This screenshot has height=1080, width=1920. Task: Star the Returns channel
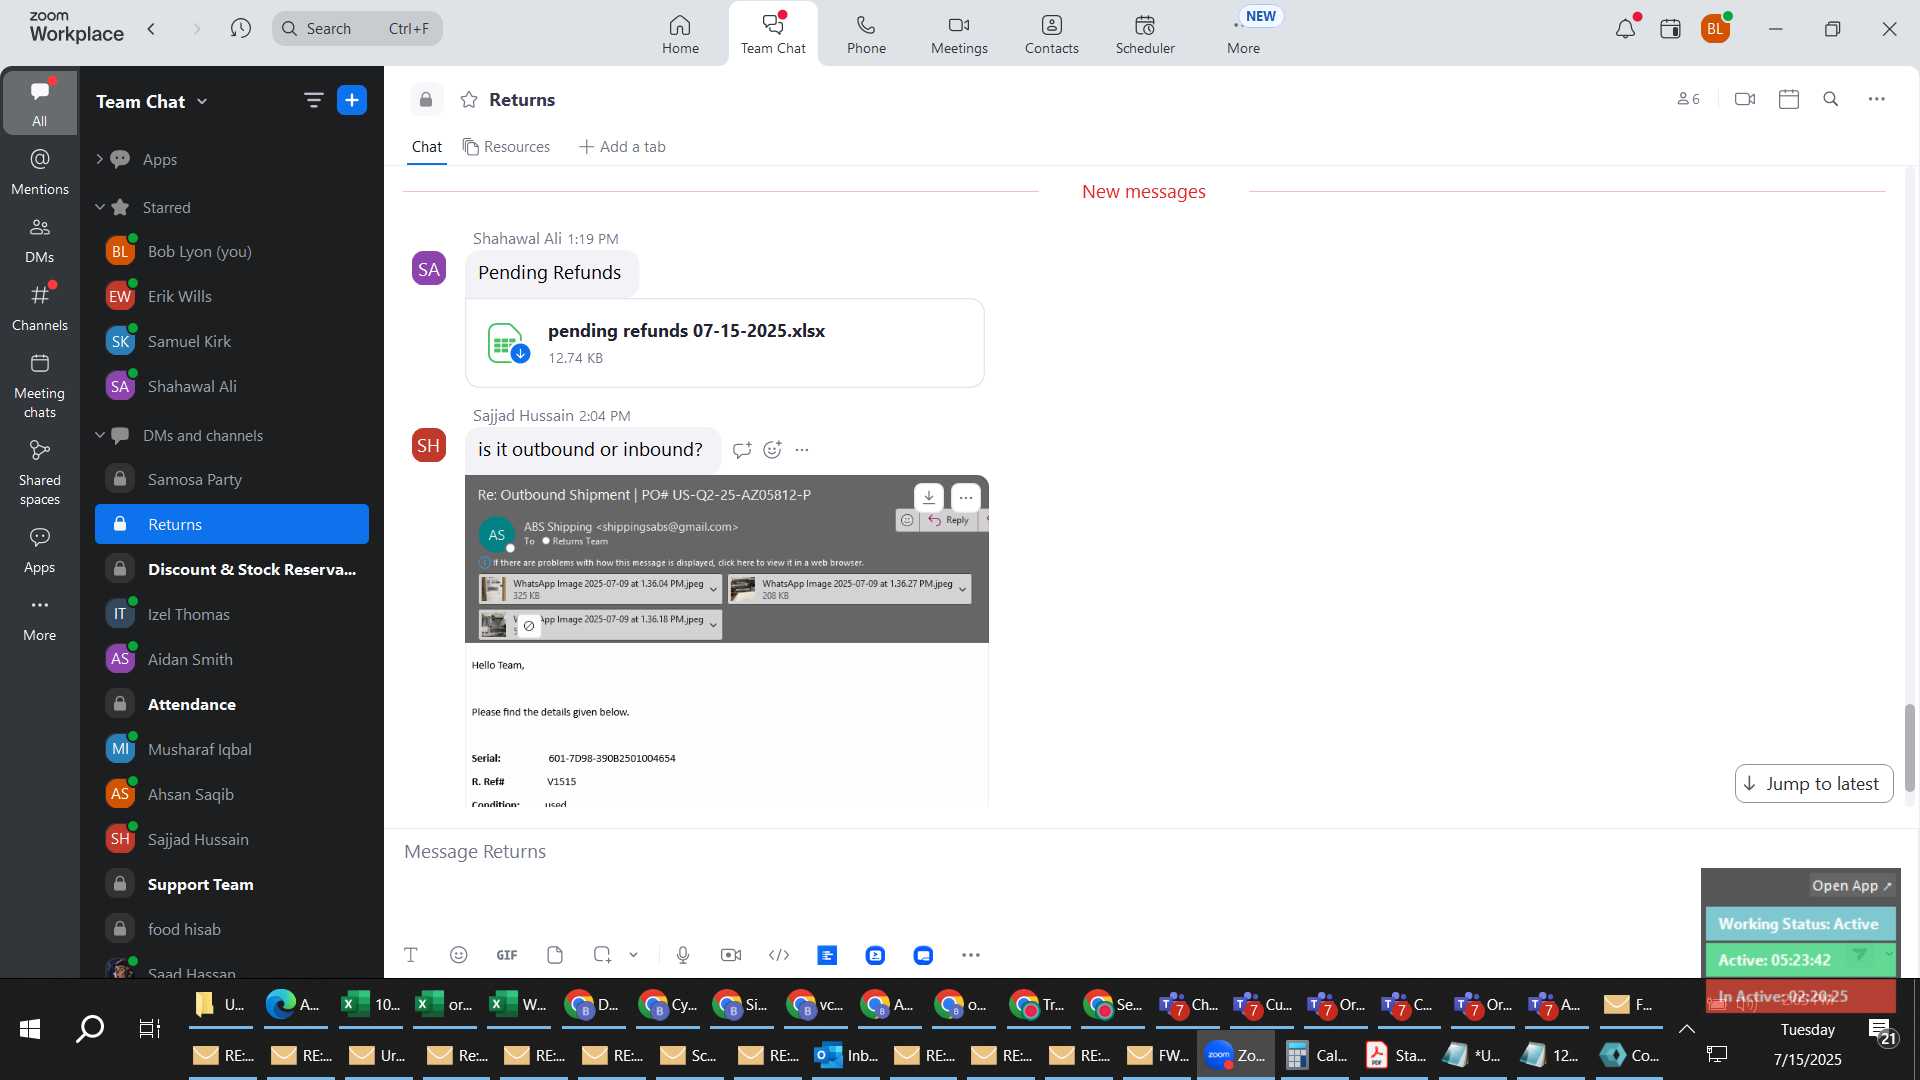click(x=468, y=99)
